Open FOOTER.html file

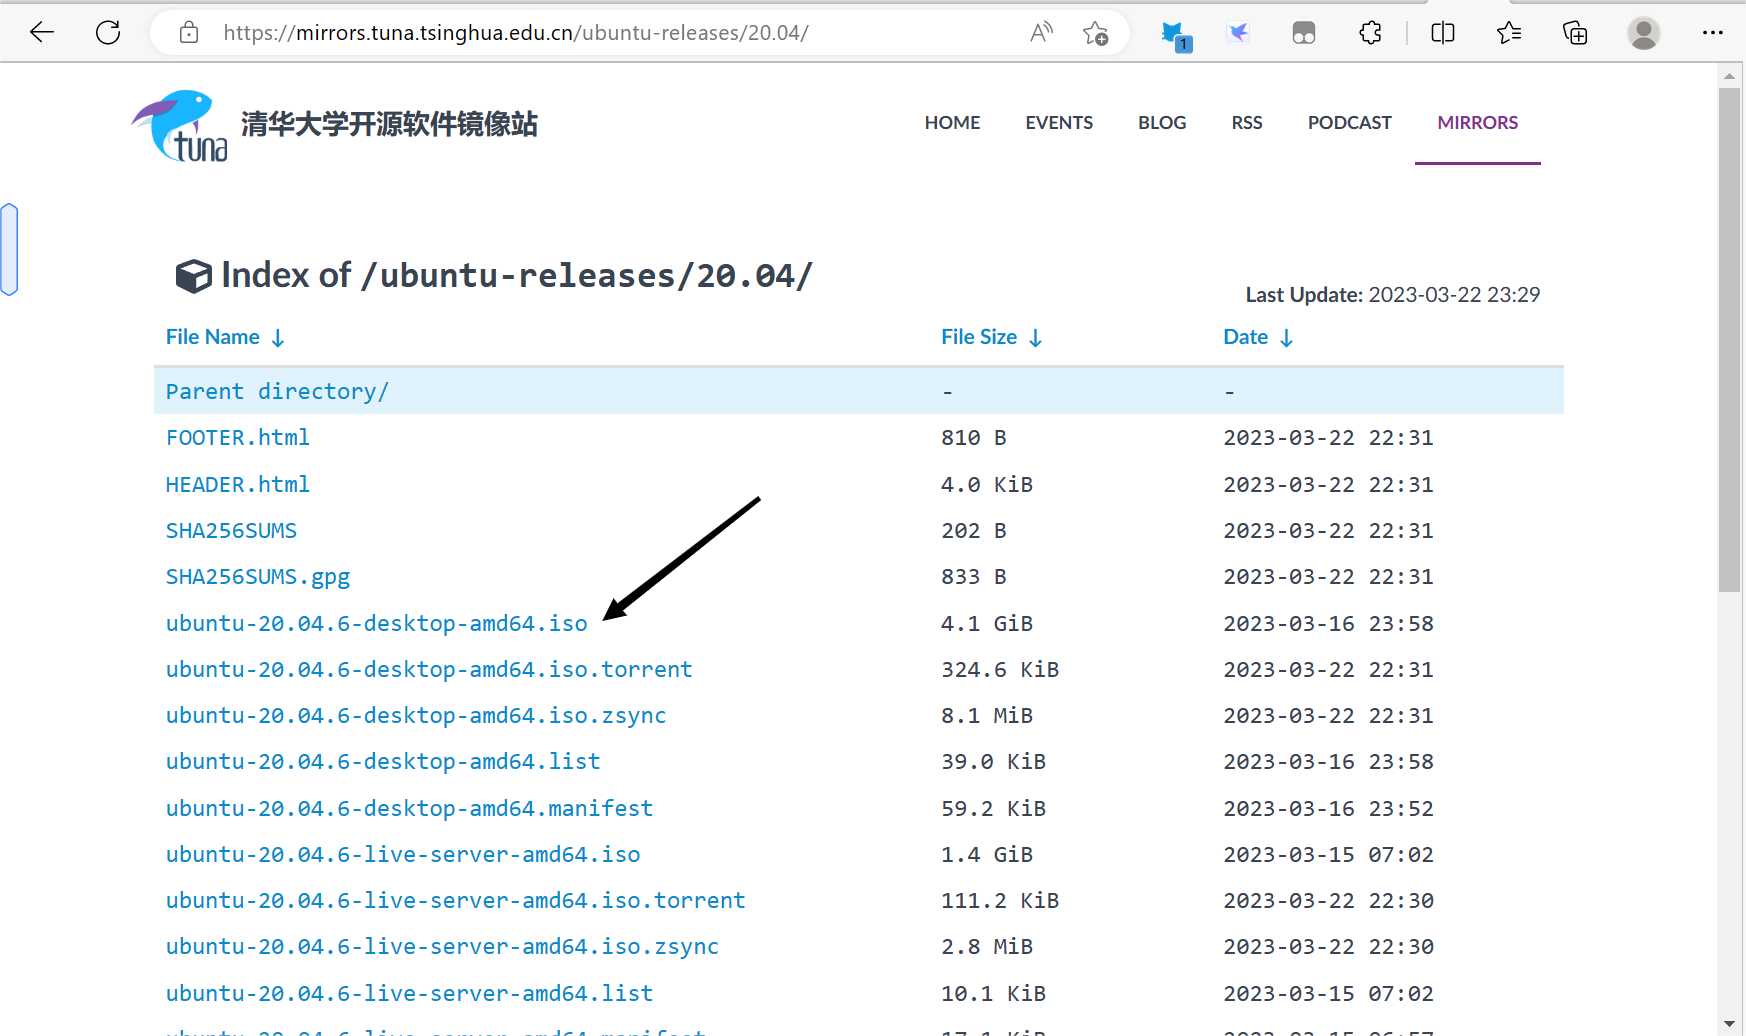click(238, 437)
